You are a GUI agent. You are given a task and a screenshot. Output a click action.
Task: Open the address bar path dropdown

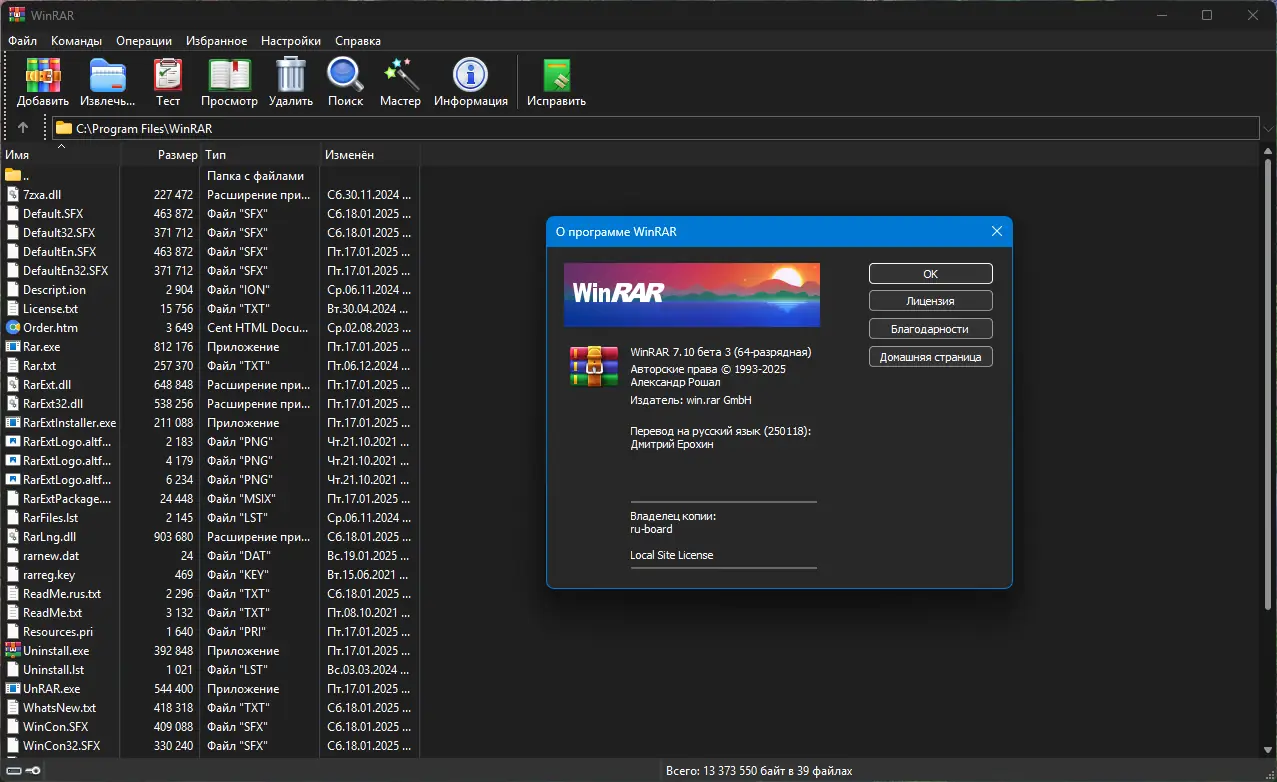[1268, 128]
